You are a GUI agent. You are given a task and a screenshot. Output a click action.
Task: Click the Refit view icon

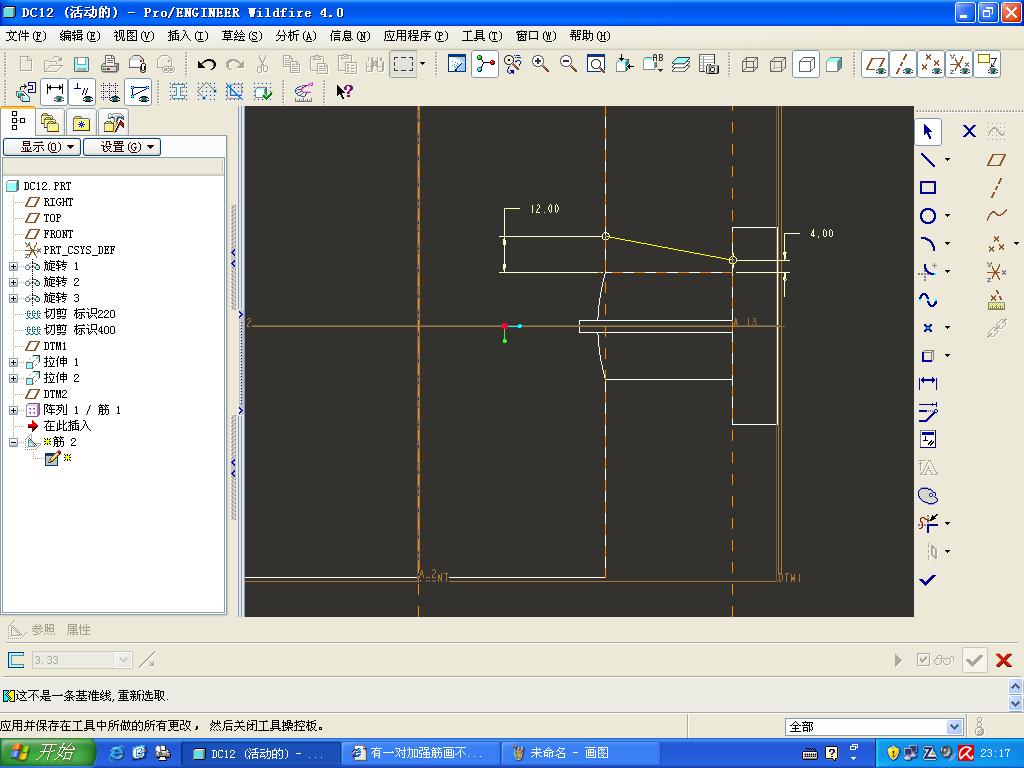coord(596,64)
